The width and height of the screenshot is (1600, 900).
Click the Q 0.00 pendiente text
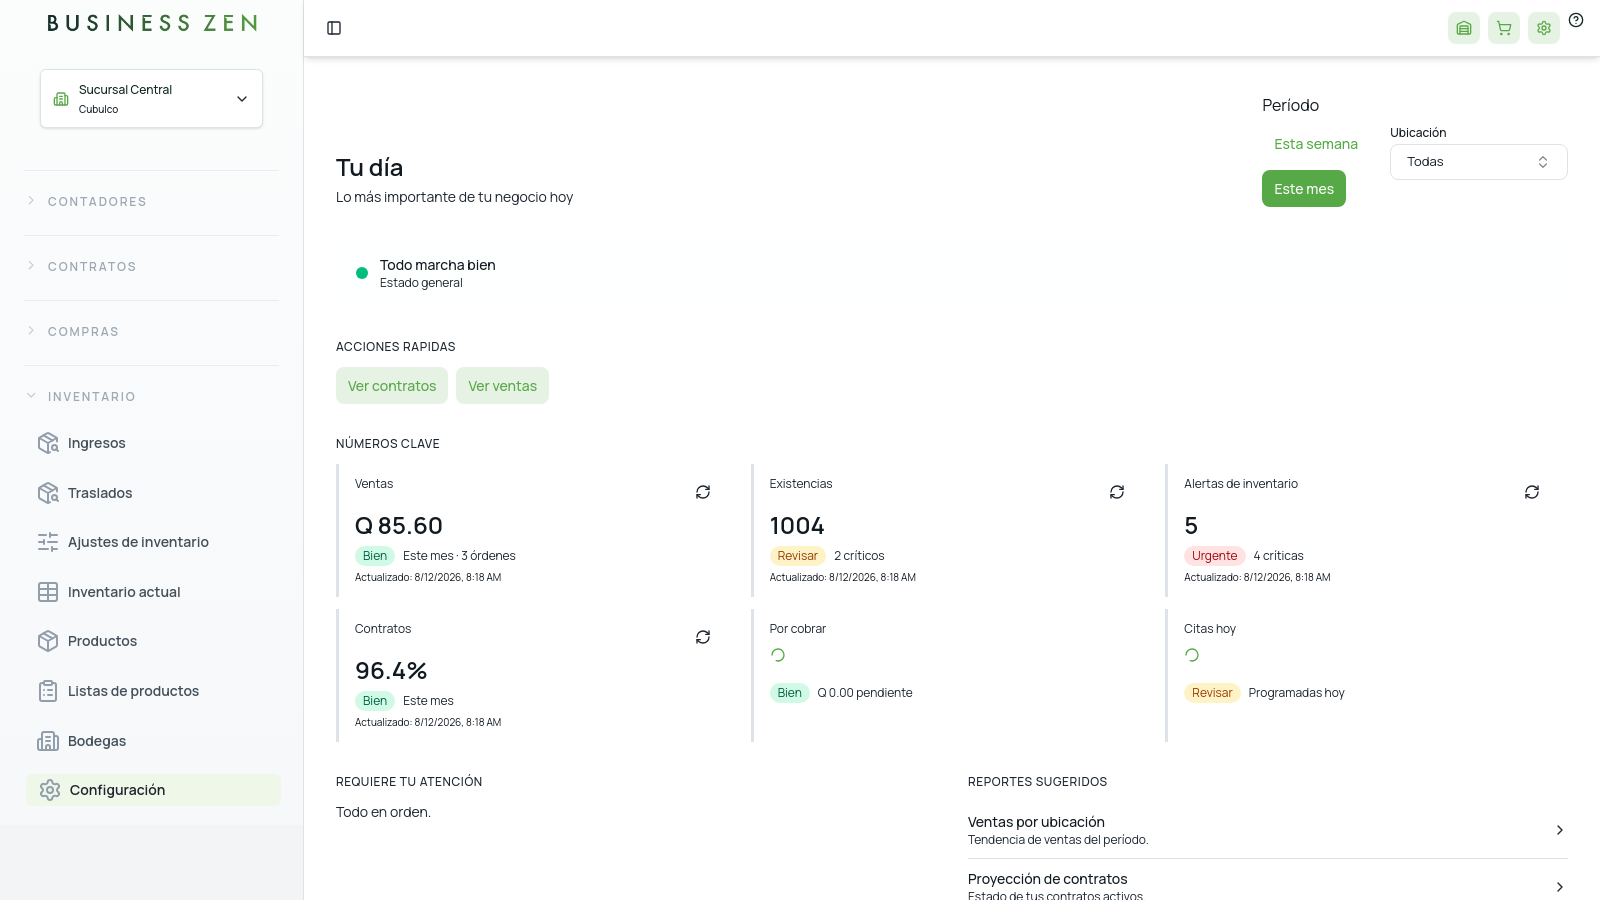pos(865,693)
